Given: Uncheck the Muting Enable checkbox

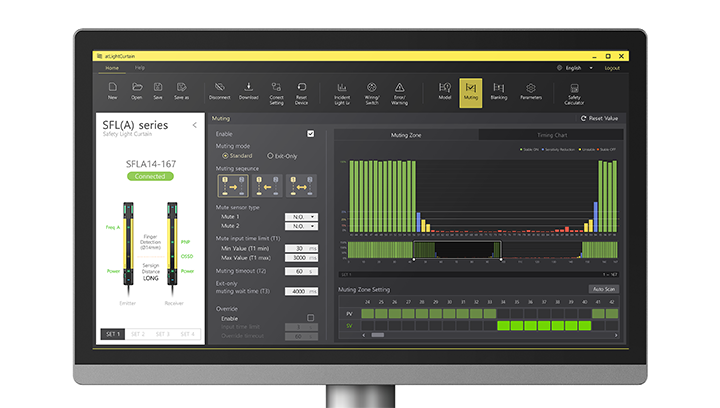Looking at the screenshot, I should [x=310, y=133].
